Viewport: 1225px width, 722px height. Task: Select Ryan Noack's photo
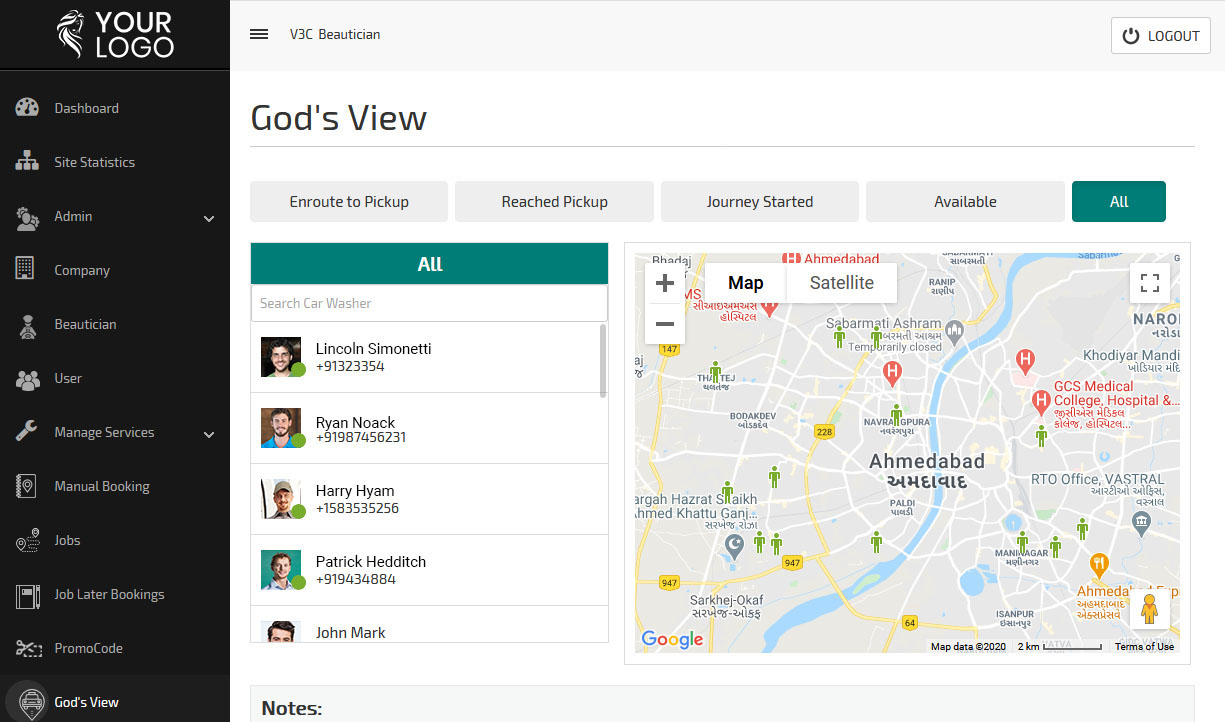(281, 428)
